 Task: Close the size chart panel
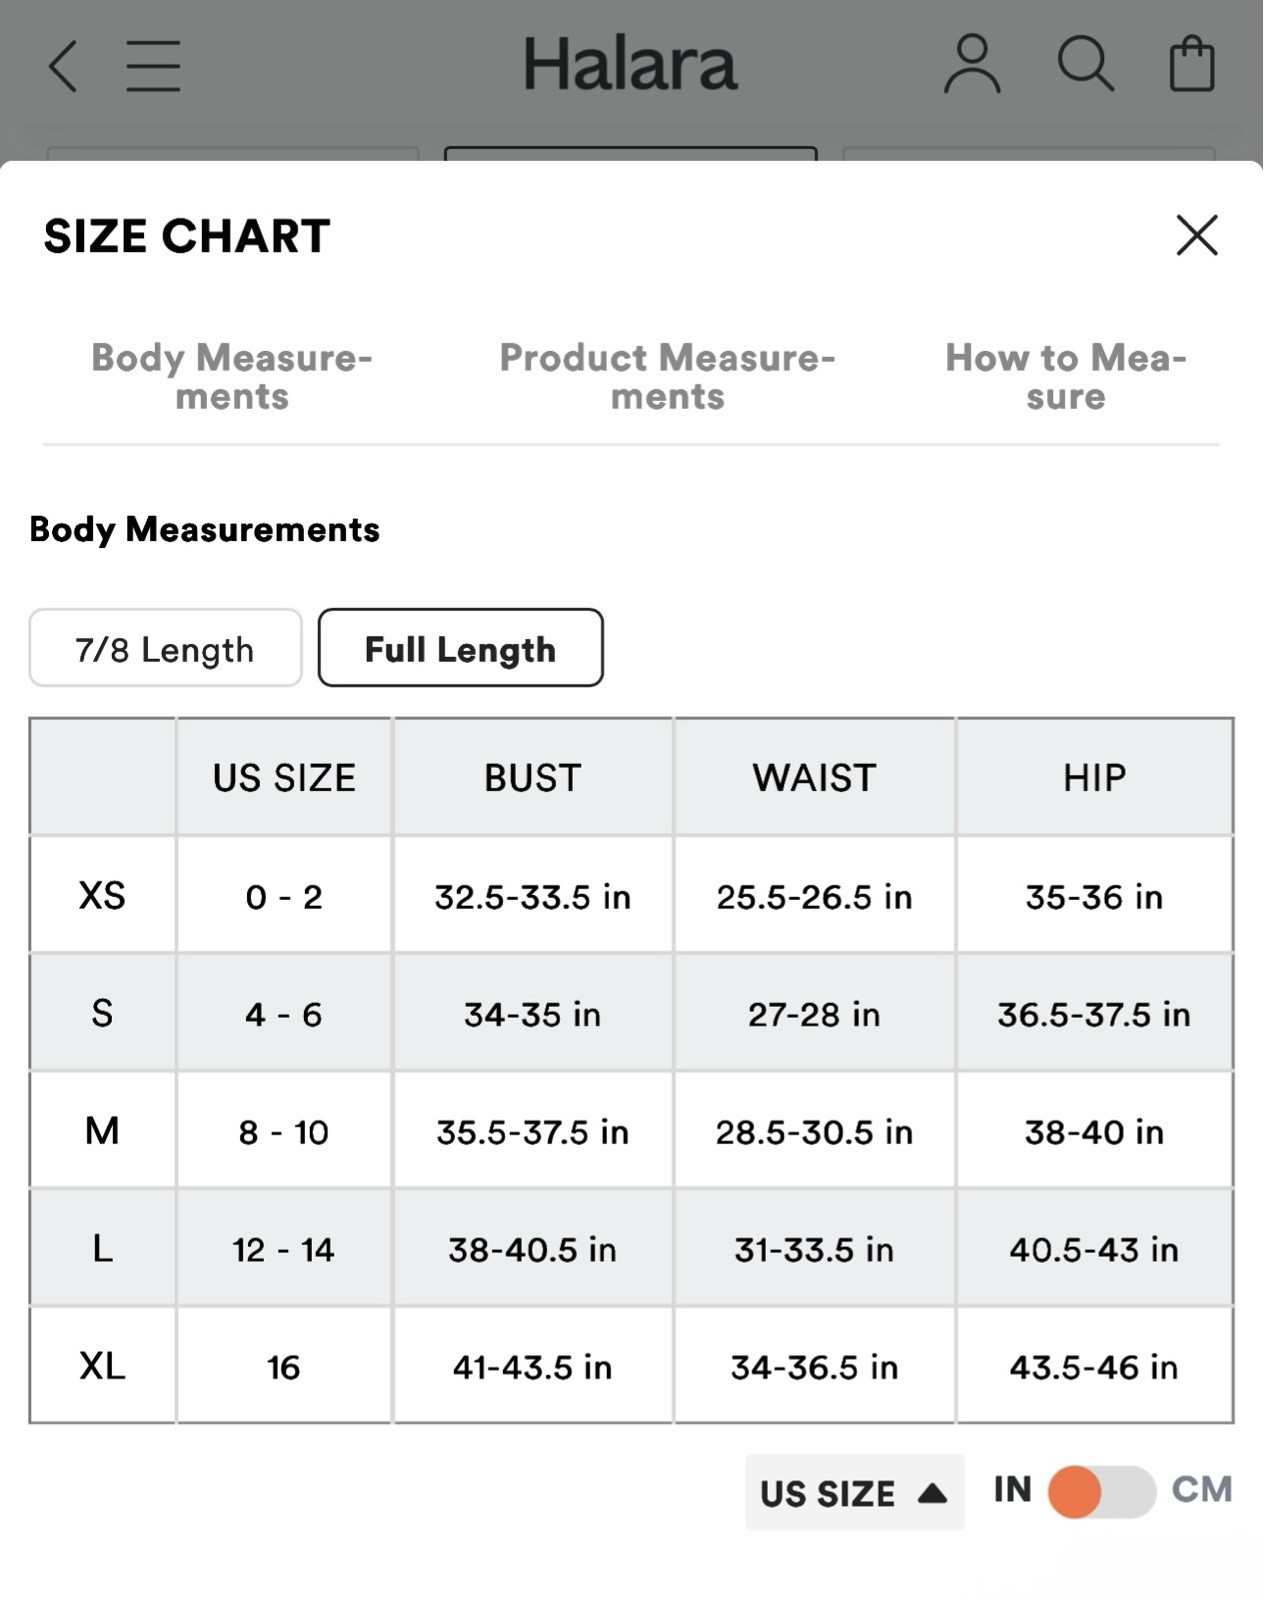point(1197,236)
